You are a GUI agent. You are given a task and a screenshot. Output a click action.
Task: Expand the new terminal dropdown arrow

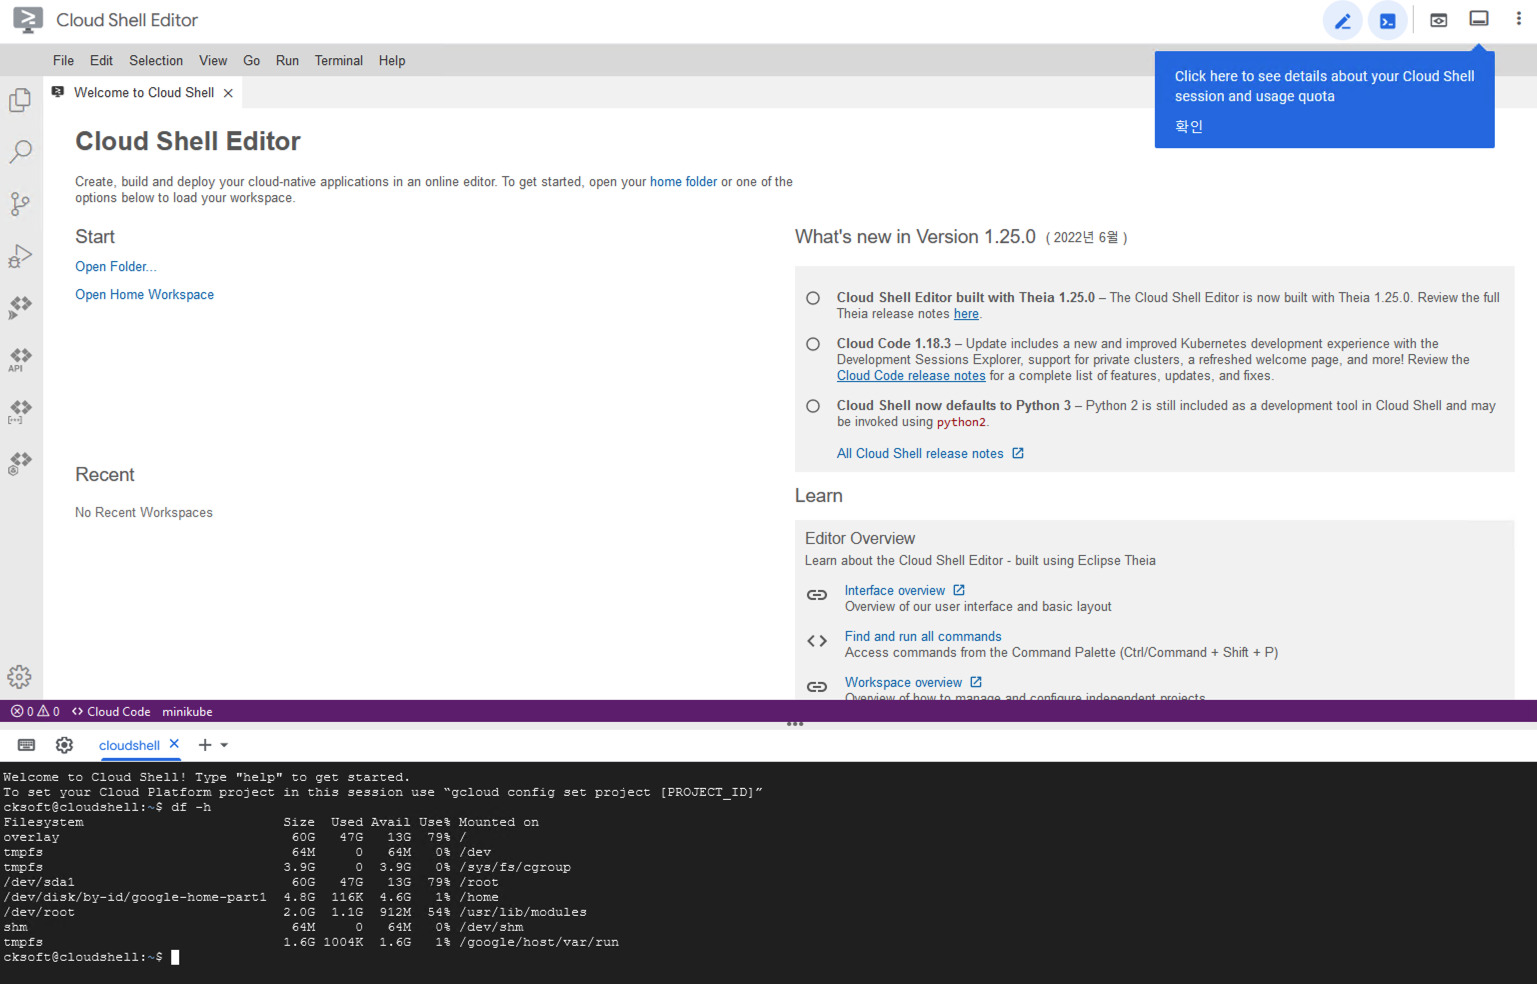pyautogui.click(x=224, y=745)
